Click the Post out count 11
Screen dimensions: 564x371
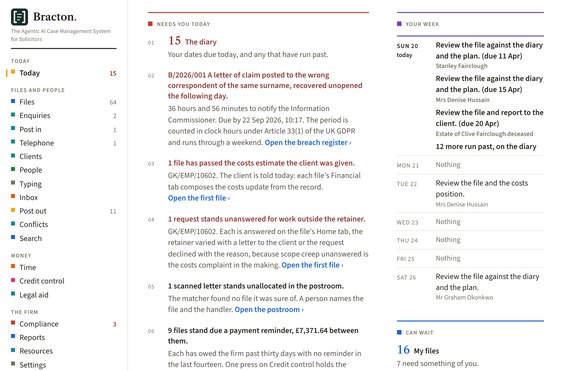tap(113, 212)
